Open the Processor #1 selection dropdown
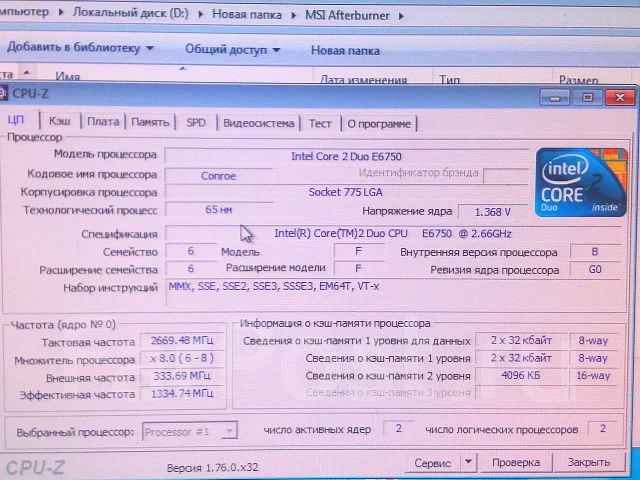 point(189,431)
